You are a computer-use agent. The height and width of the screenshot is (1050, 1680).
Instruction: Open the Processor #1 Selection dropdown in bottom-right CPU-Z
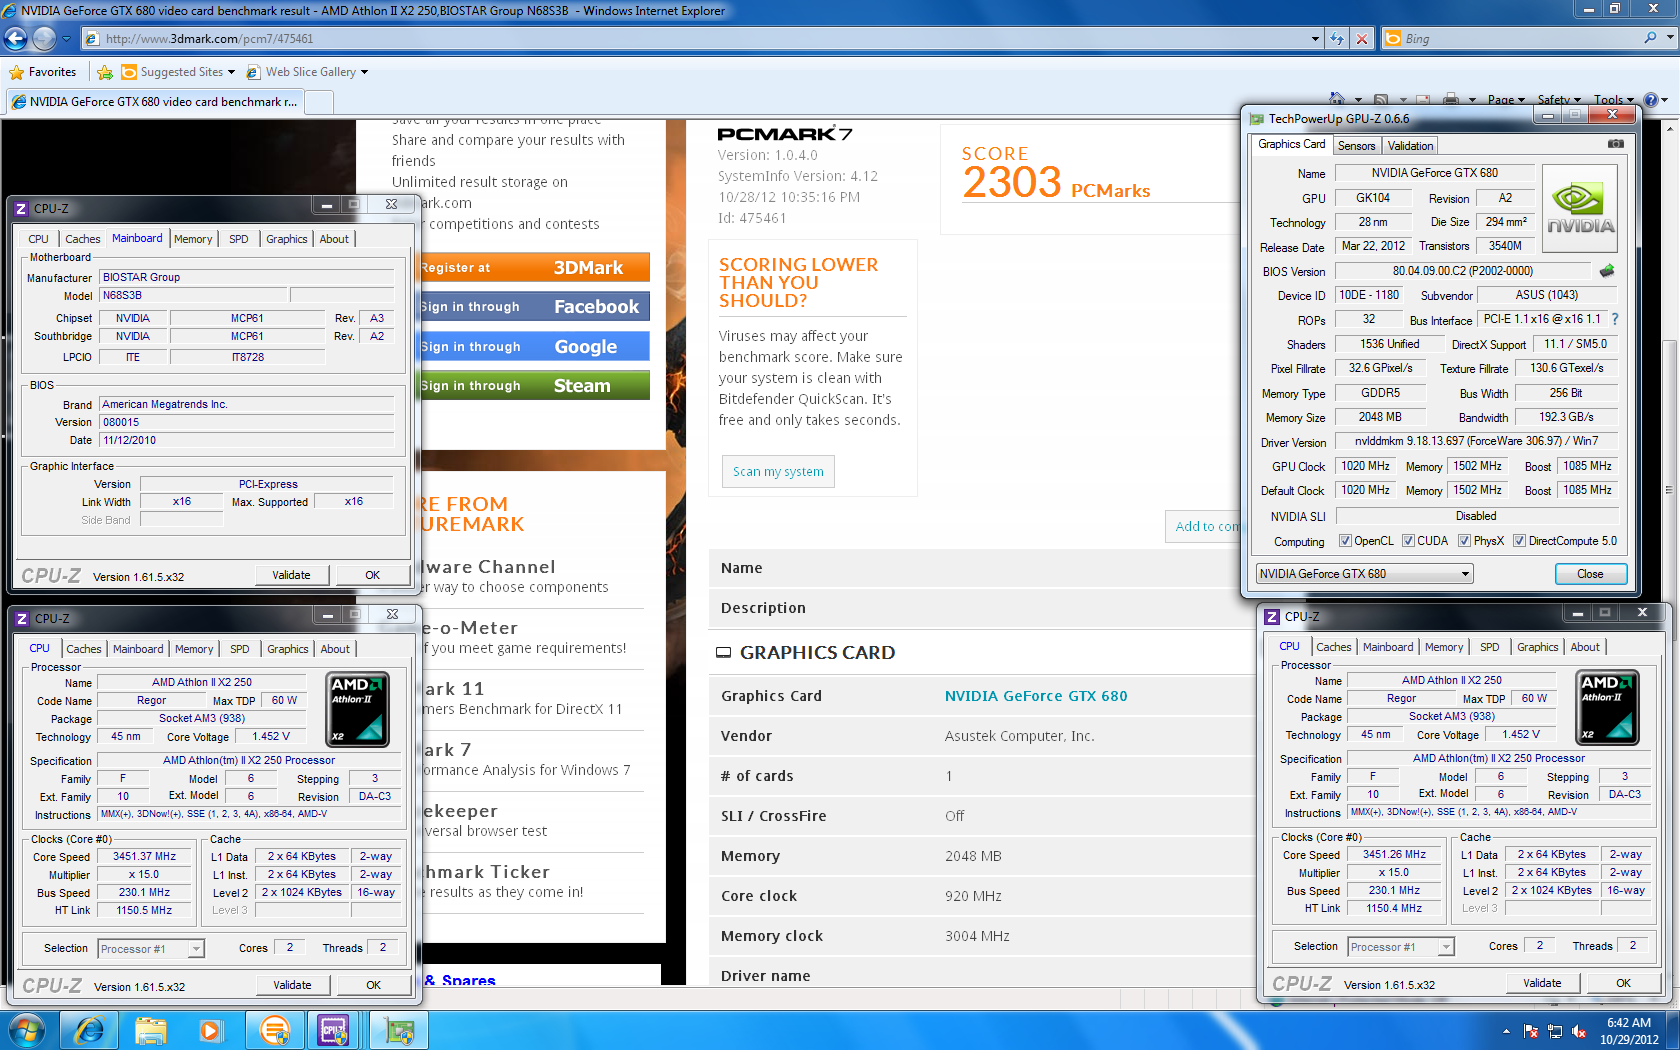(1446, 947)
